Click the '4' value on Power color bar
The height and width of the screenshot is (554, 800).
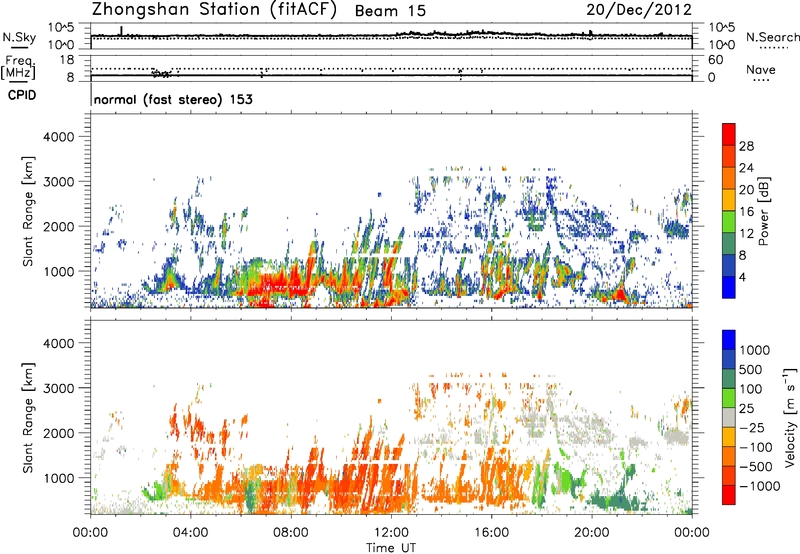[x=742, y=277]
